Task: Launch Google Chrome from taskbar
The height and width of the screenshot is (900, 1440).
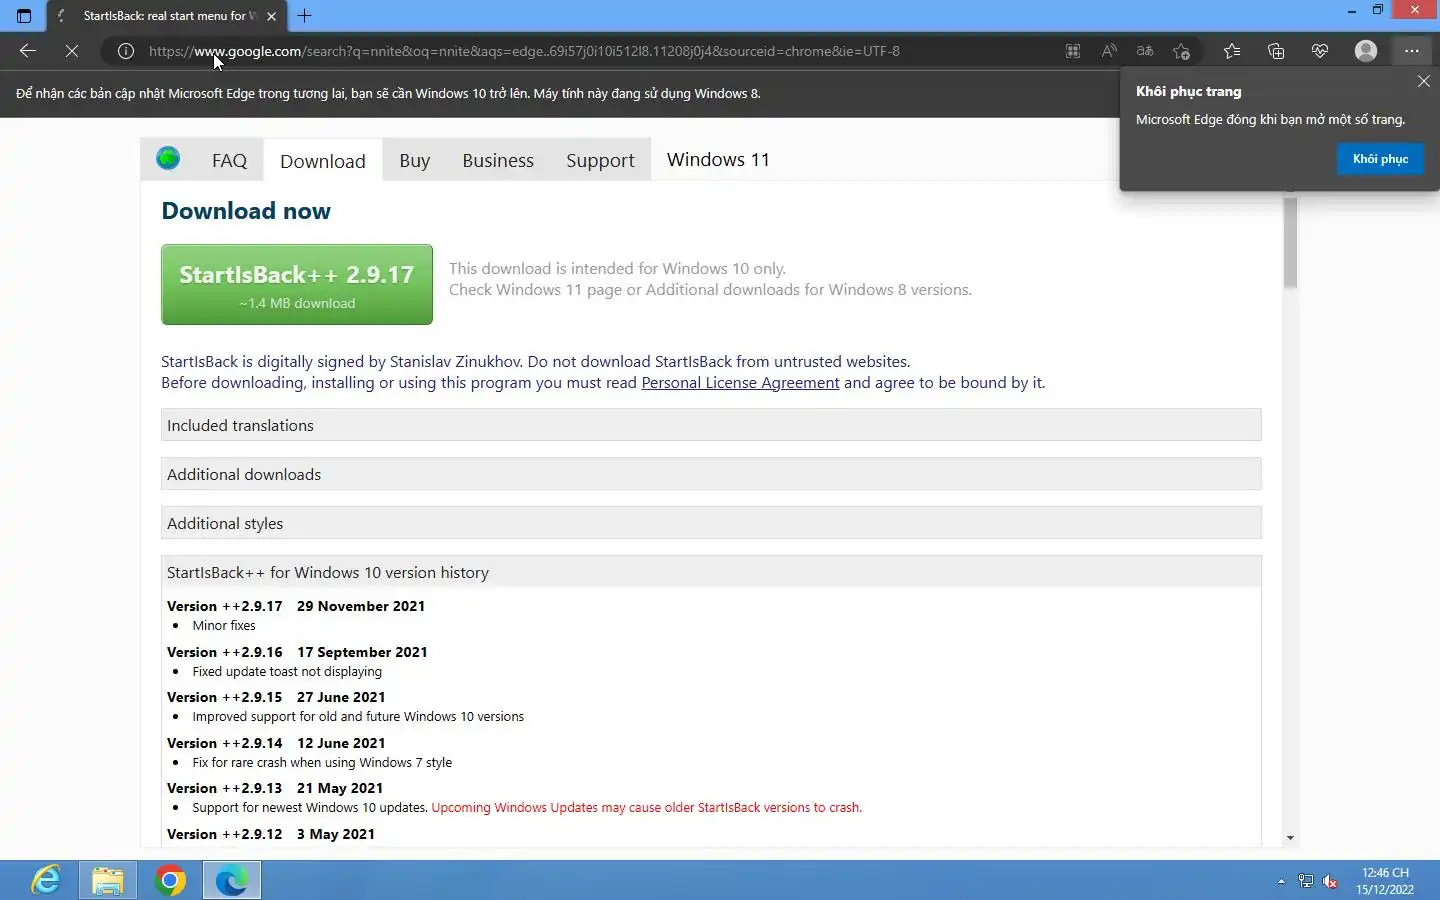Action: coord(170,880)
